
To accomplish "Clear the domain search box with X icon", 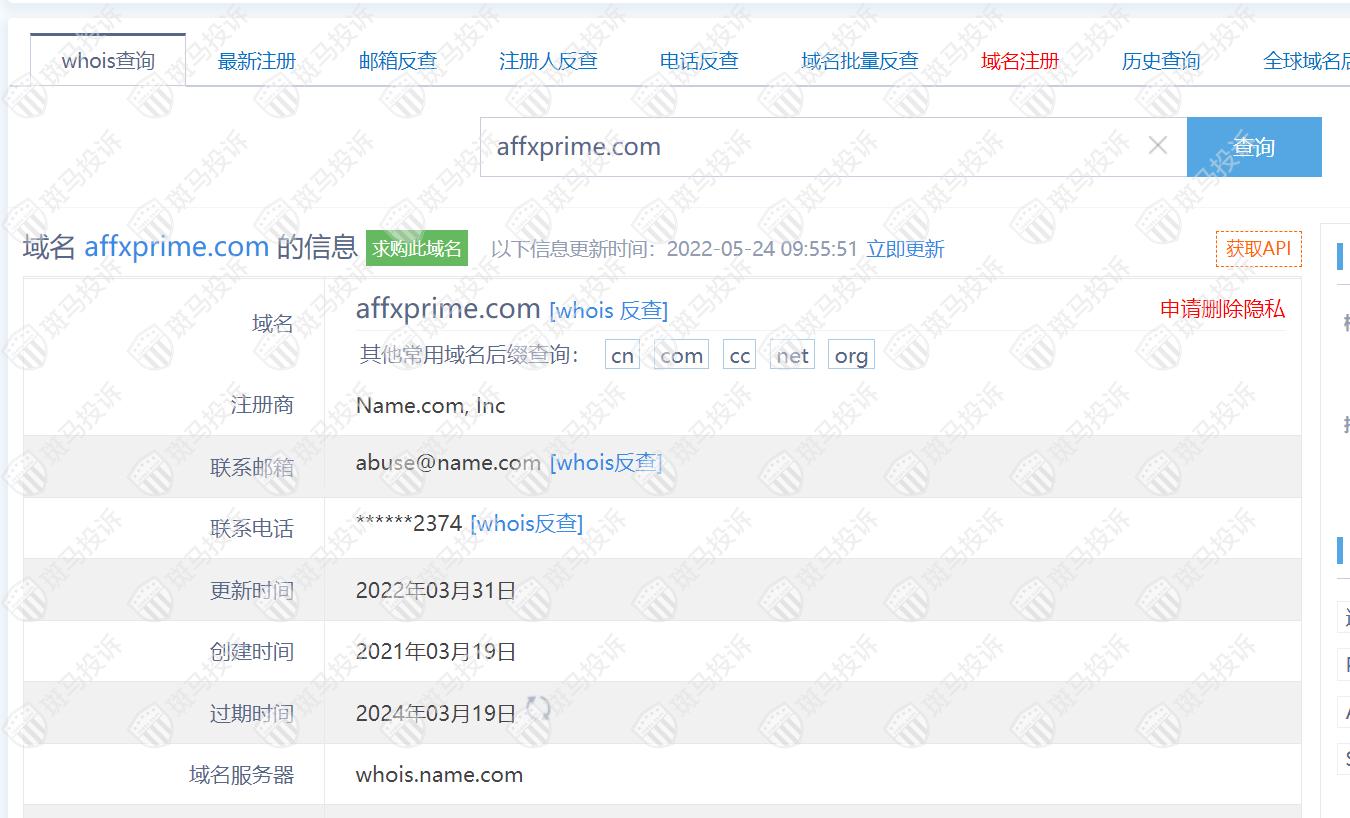I will click(1157, 146).
